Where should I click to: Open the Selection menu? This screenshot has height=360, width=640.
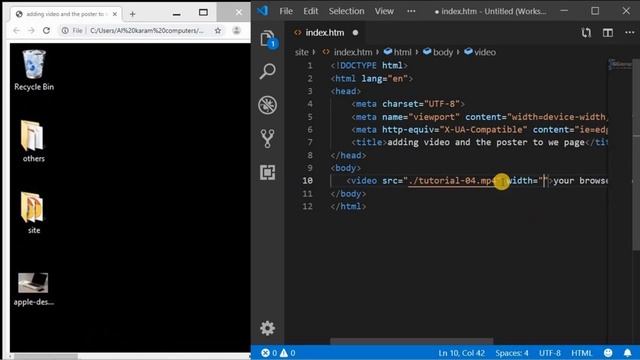click(347, 11)
